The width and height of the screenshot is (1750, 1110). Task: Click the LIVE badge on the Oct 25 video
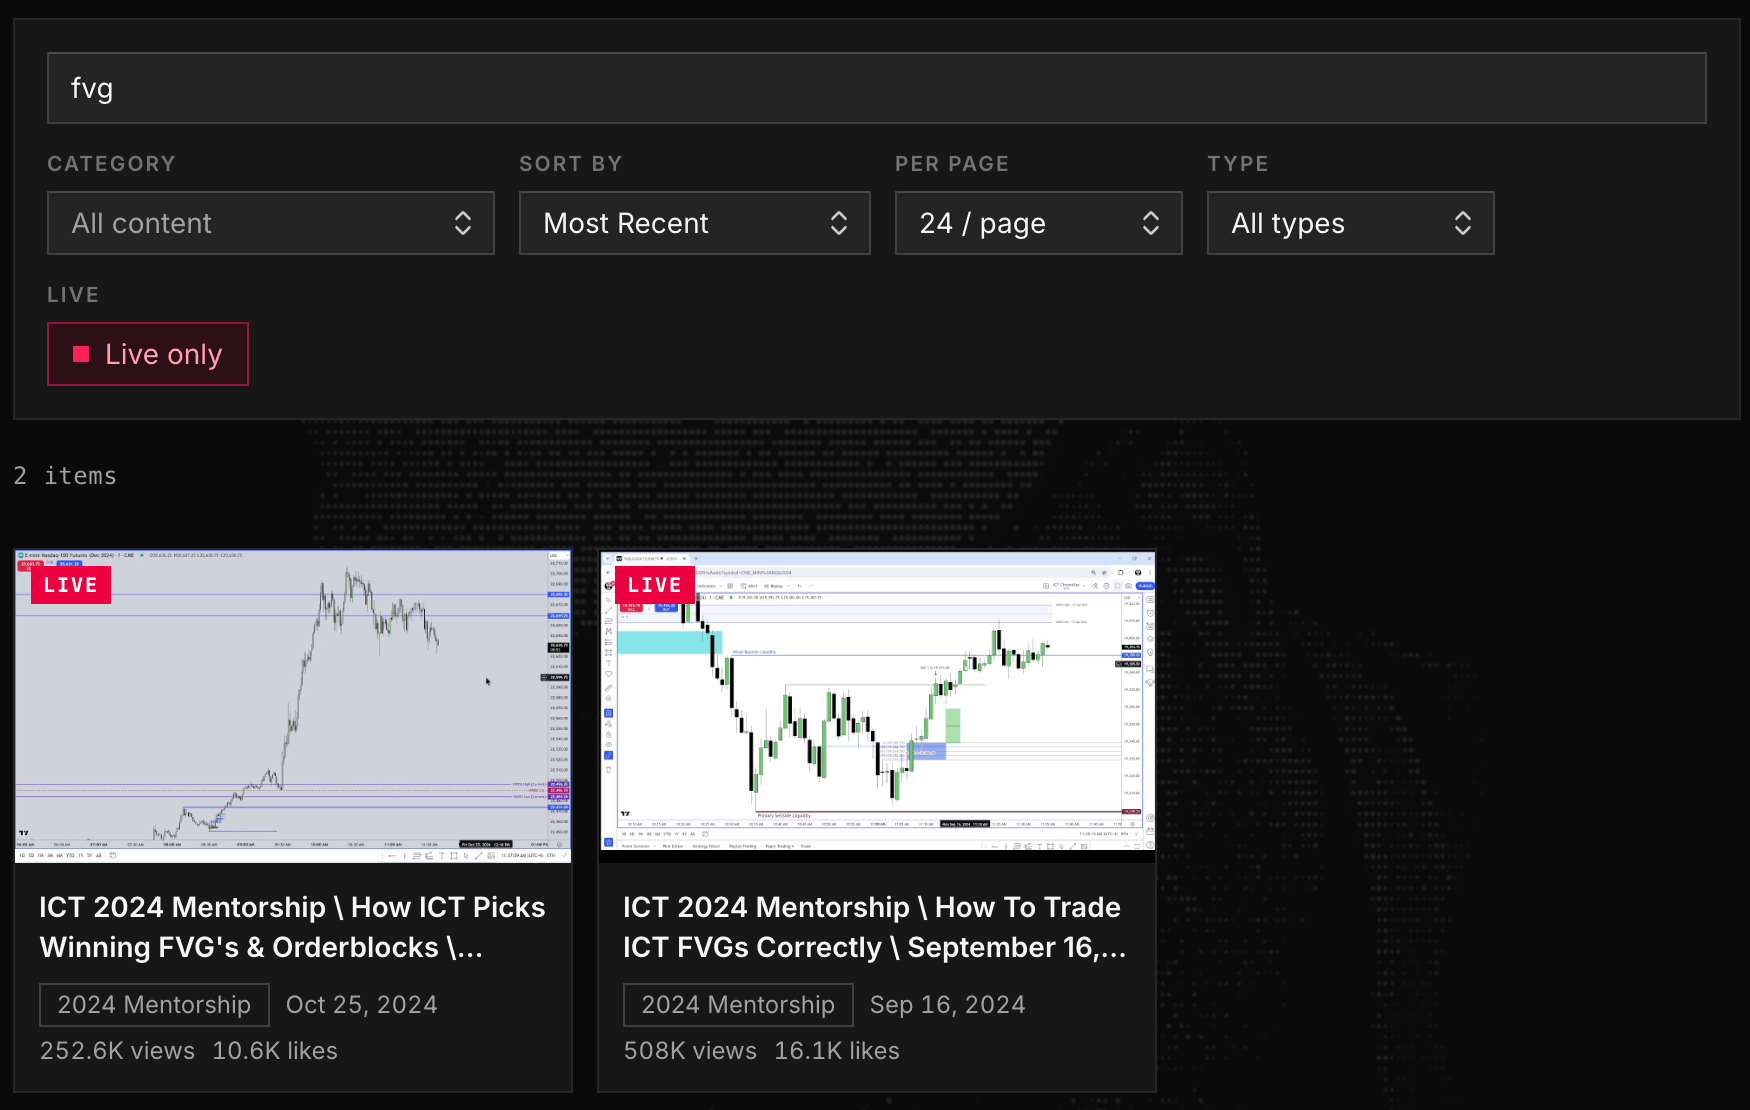[71, 585]
